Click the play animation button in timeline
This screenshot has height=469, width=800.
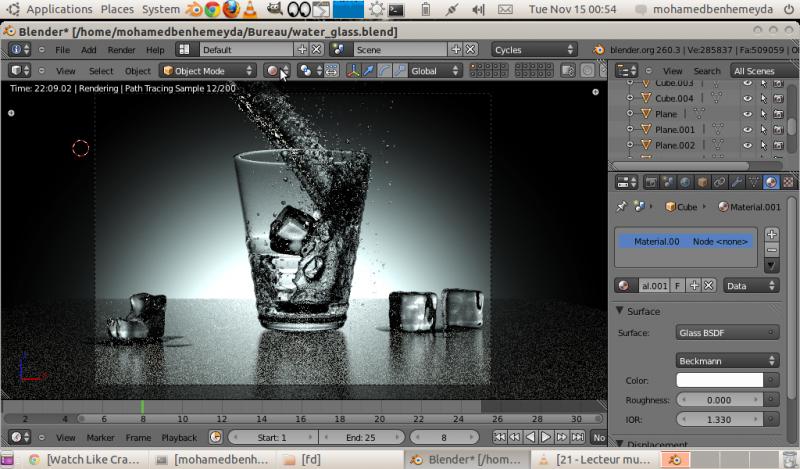click(x=546, y=437)
